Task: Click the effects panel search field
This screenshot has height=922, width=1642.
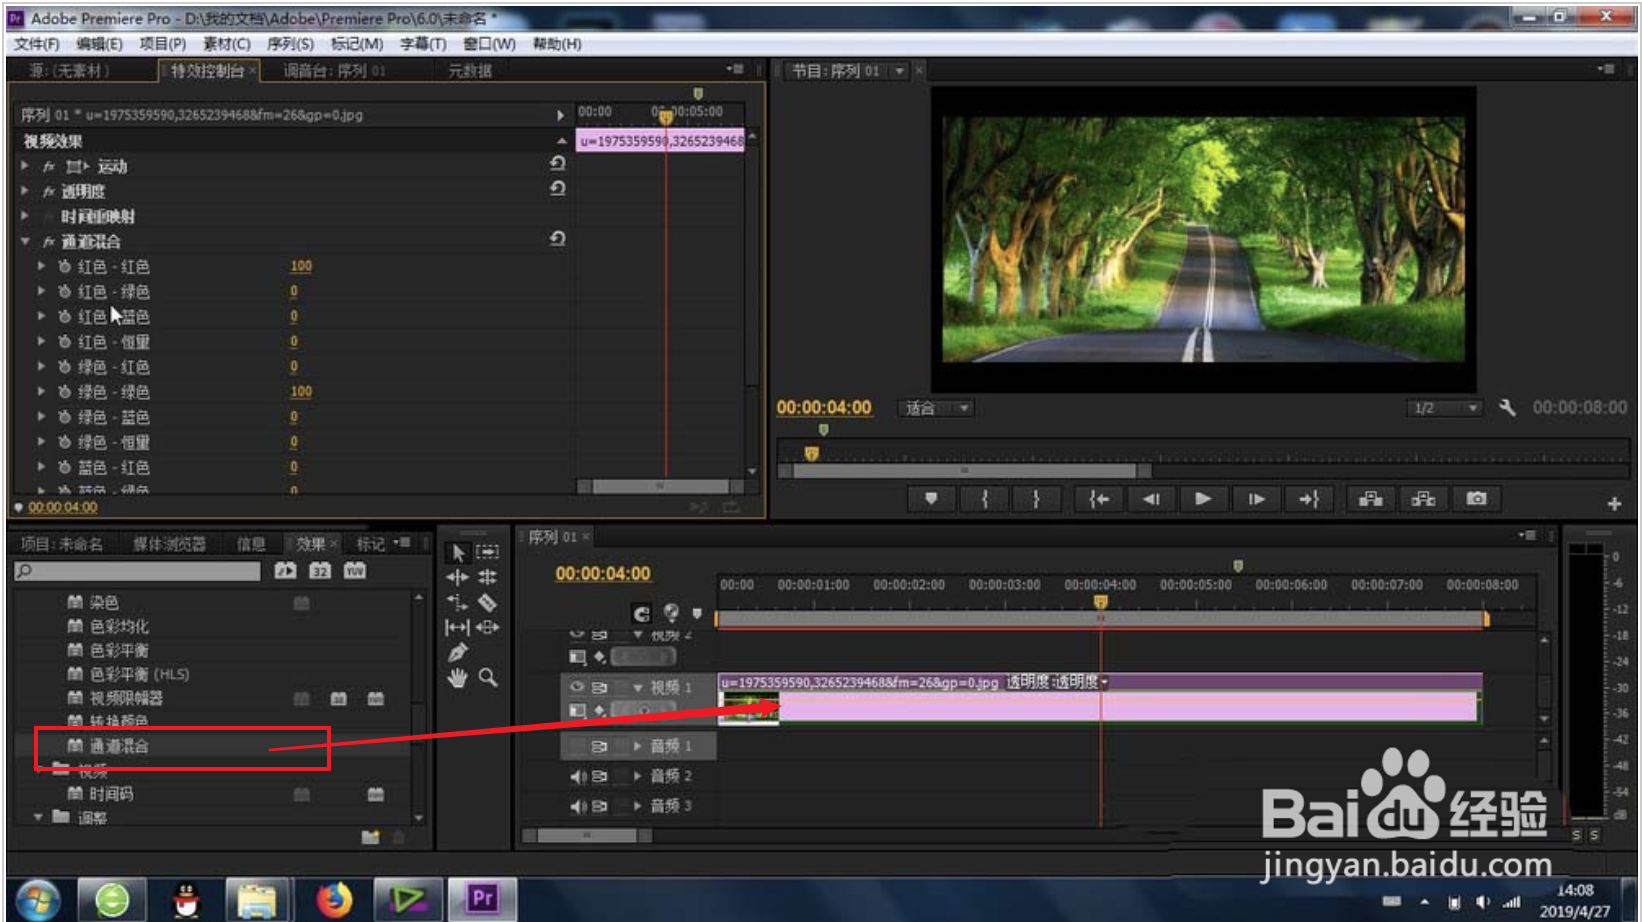Action: (137, 571)
